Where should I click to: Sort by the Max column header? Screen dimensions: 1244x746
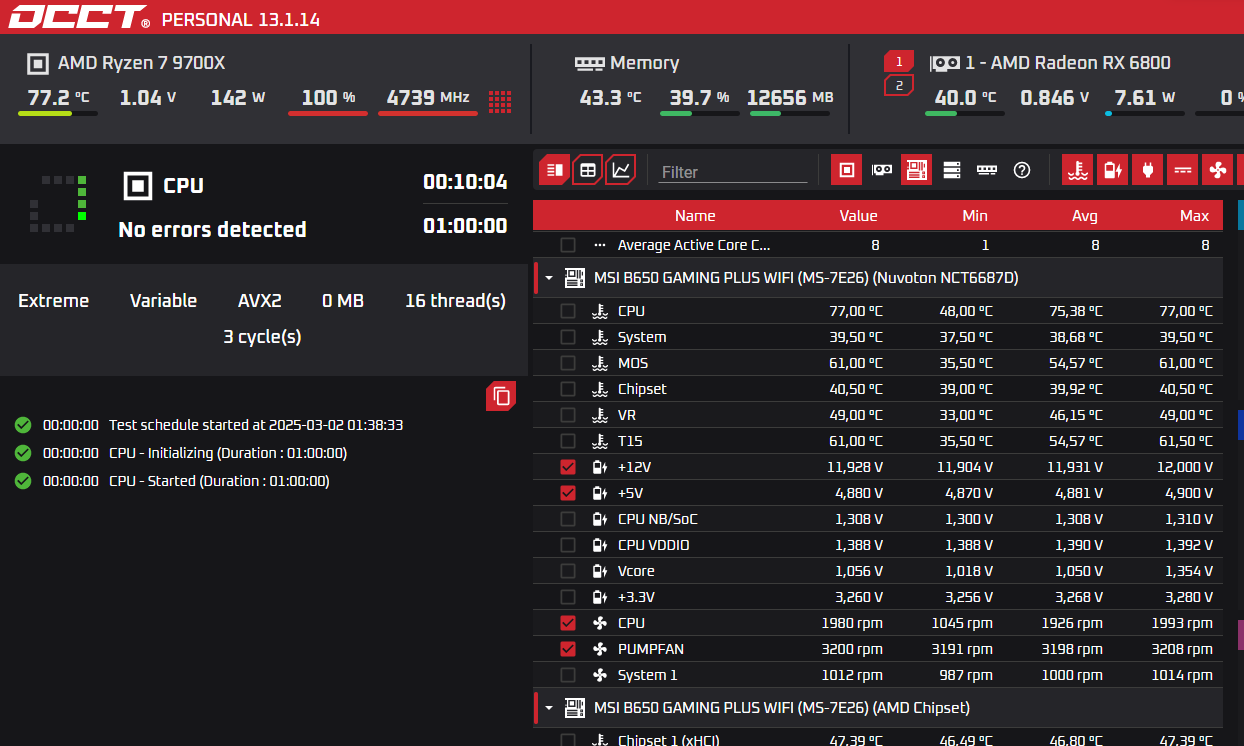[x=1194, y=215]
